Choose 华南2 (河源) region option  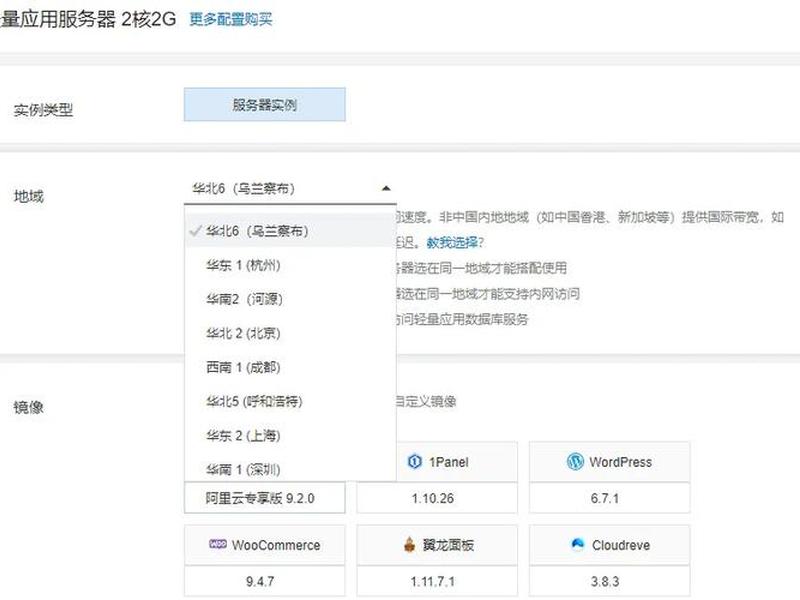pos(290,299)
